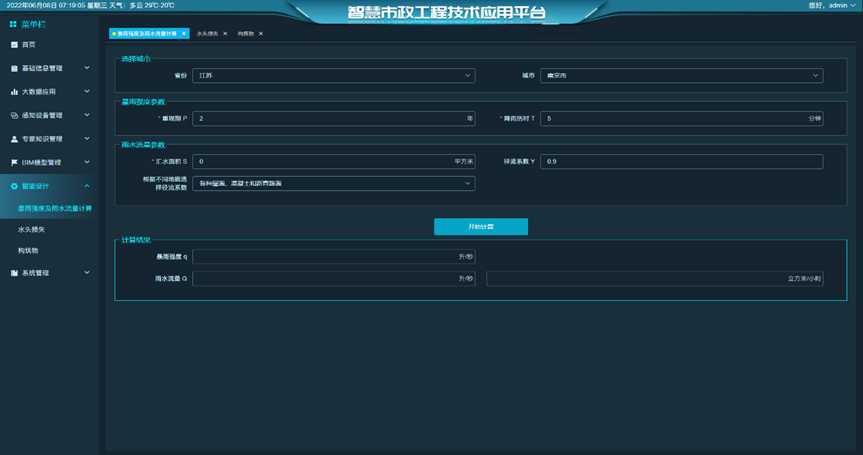Click the 系统管理 sidebar icon
Viewport: 863px width, 455px height.
point(14,272)
